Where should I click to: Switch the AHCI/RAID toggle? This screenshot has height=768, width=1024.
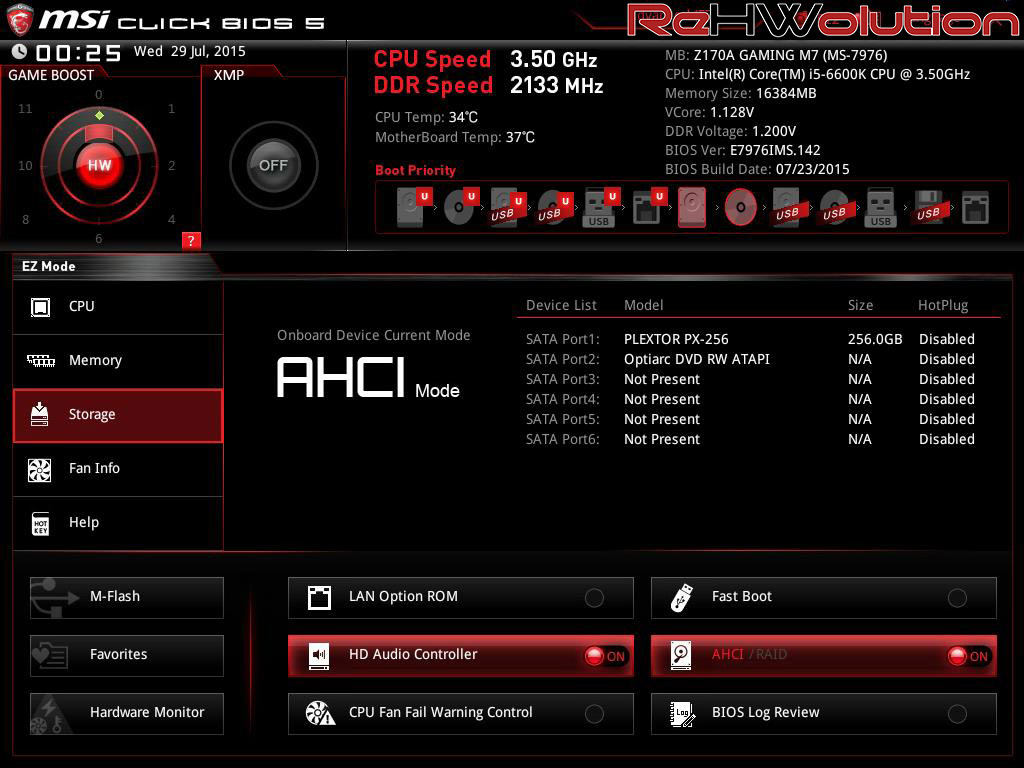point(967,656)
